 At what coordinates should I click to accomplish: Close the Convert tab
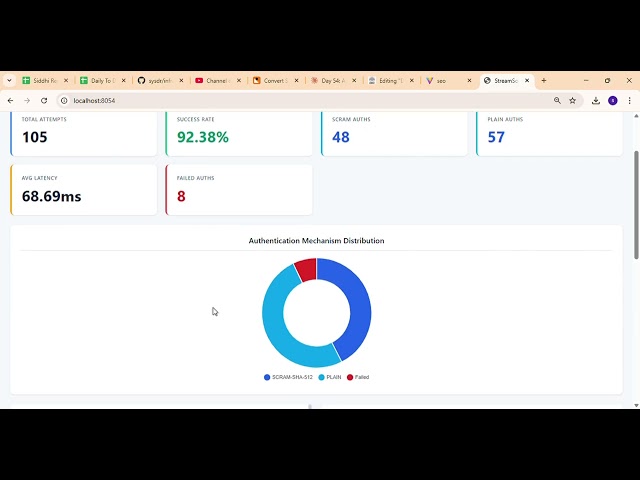296,81
